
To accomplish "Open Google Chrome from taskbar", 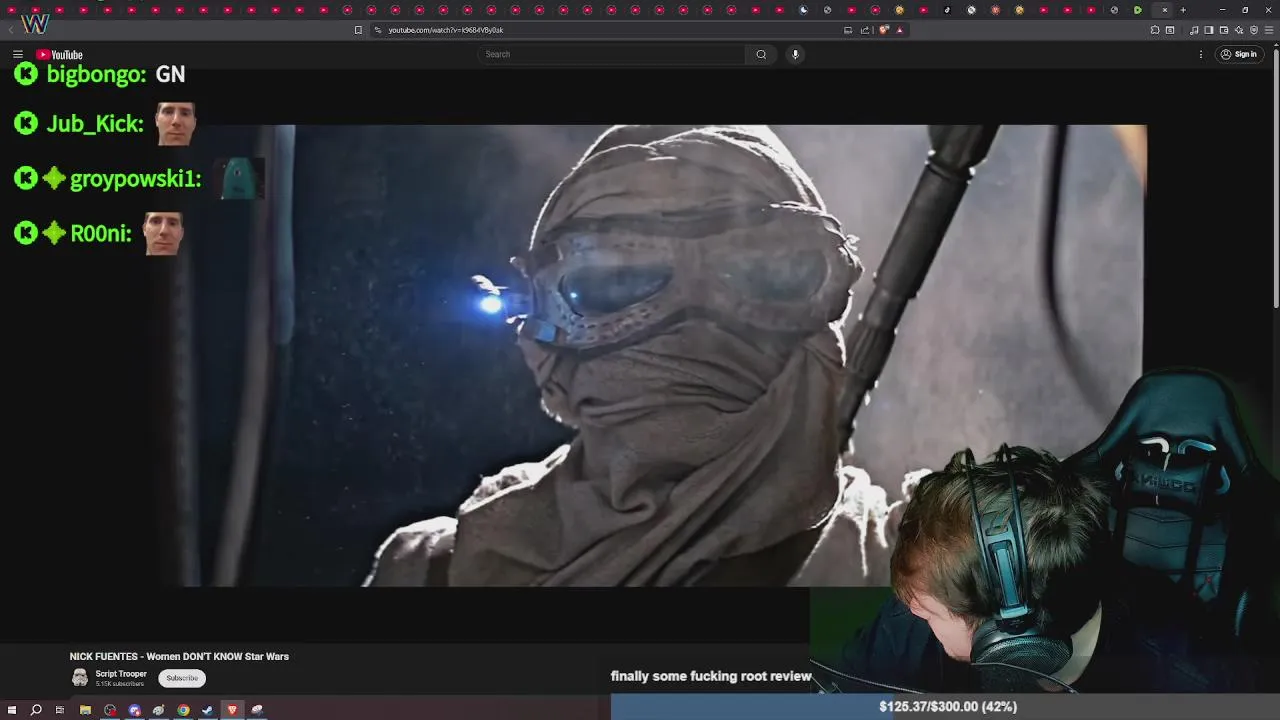I will (x=183, y=710).
